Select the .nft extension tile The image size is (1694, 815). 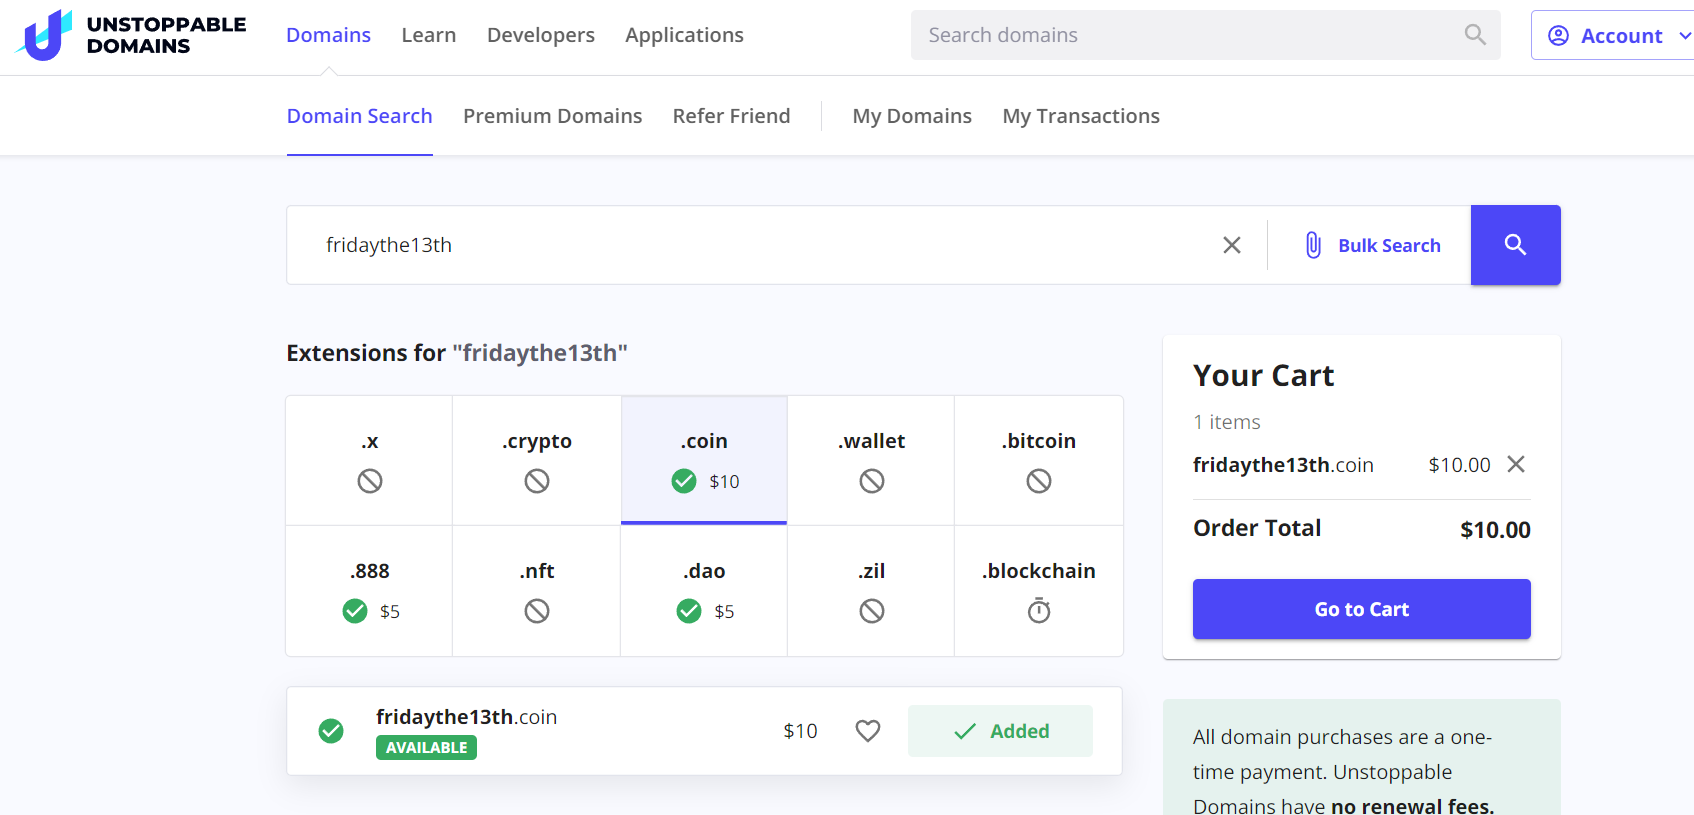coord(537,591)
